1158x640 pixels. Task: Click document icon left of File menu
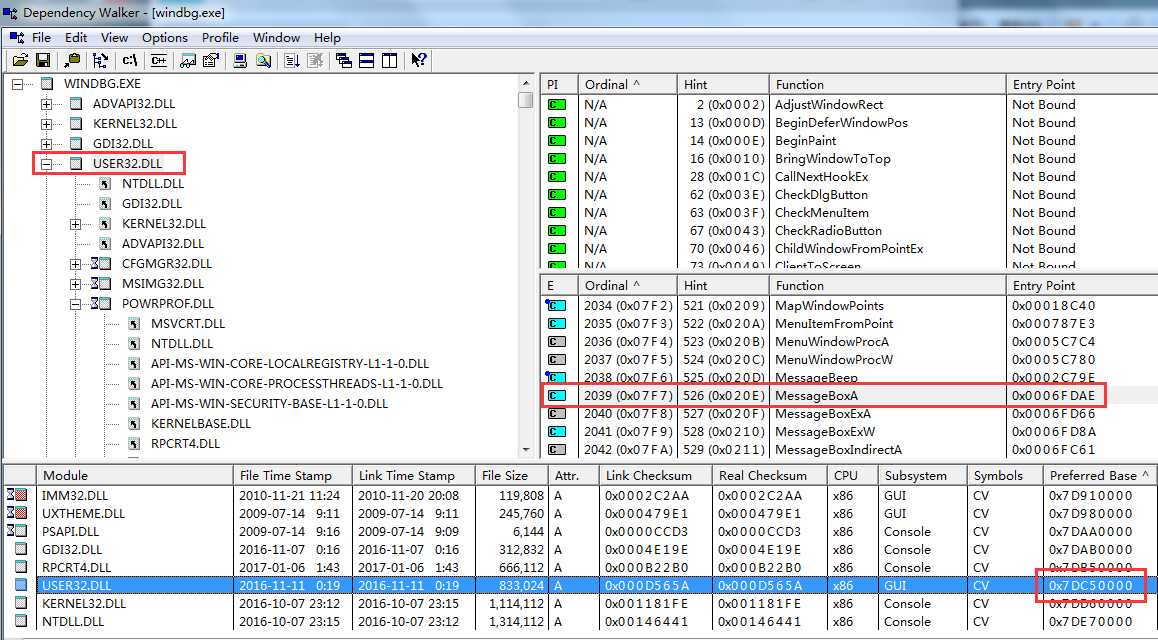point(16,37)
